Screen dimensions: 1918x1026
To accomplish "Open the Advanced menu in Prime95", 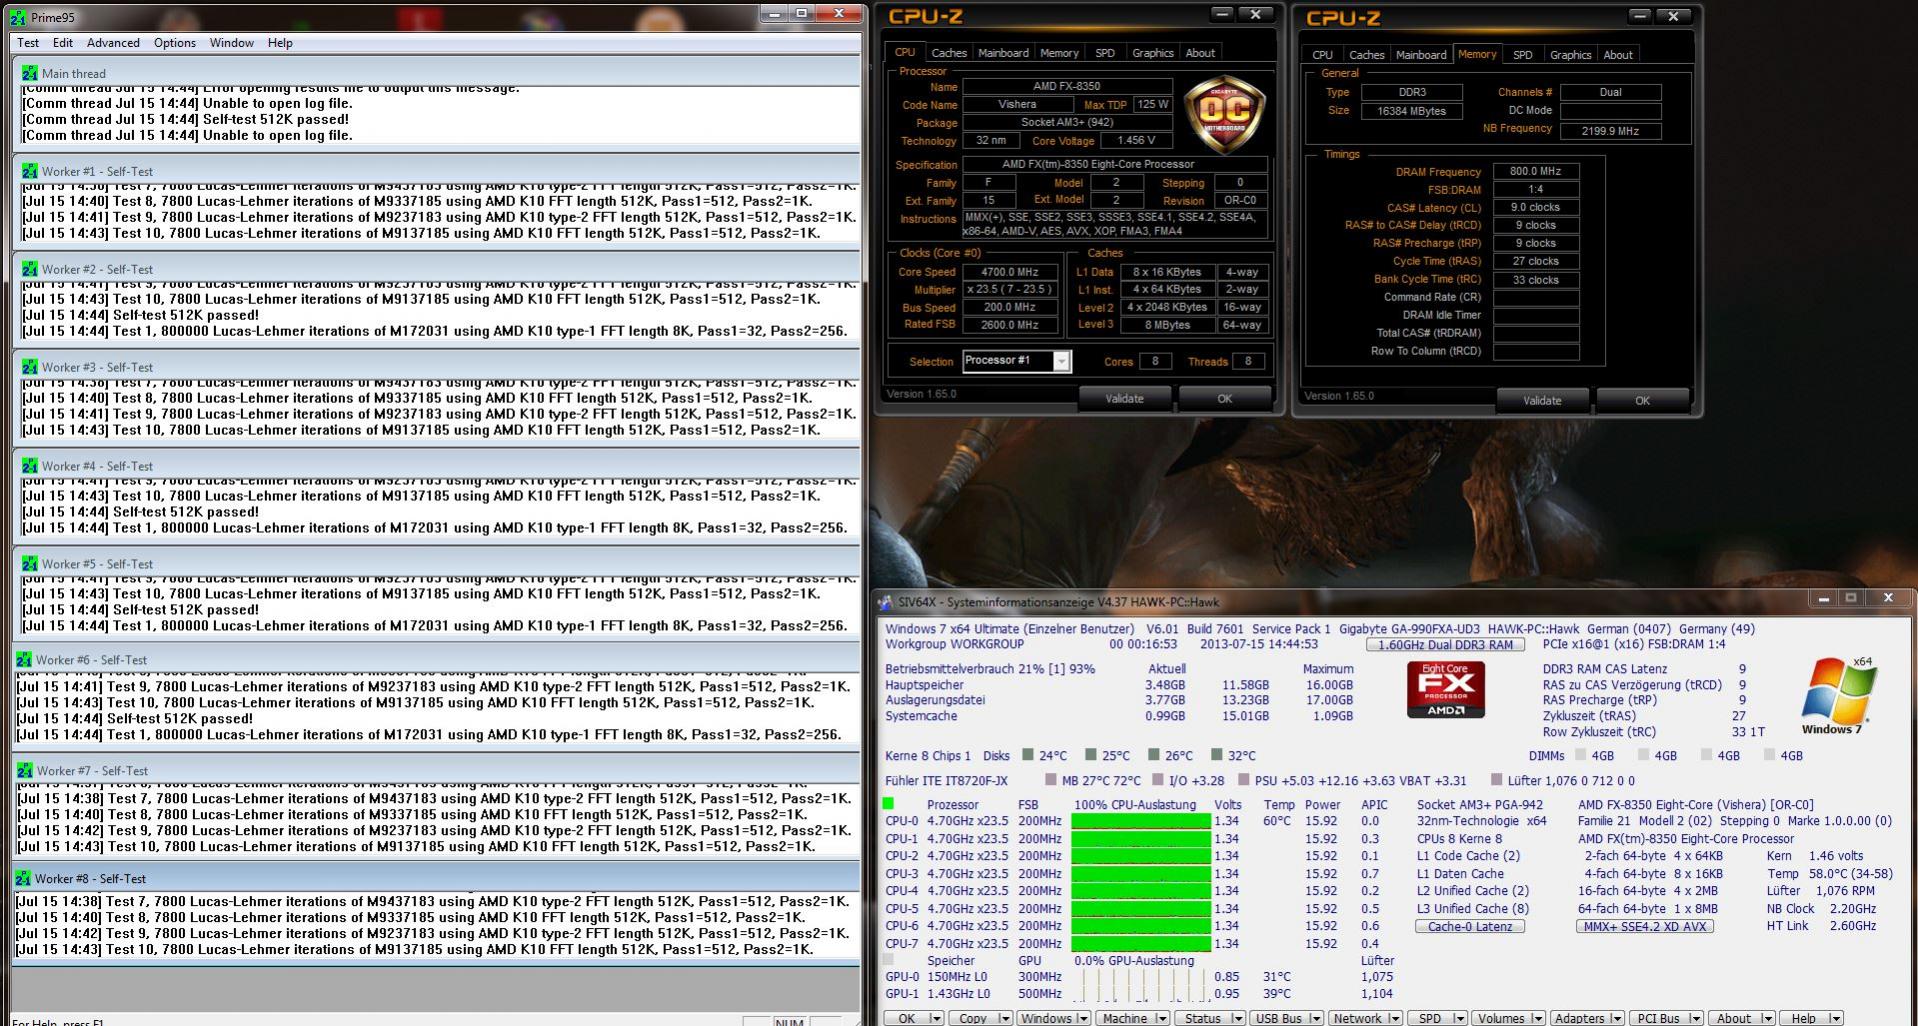I will pyautogui.click(x=113, y=43).
